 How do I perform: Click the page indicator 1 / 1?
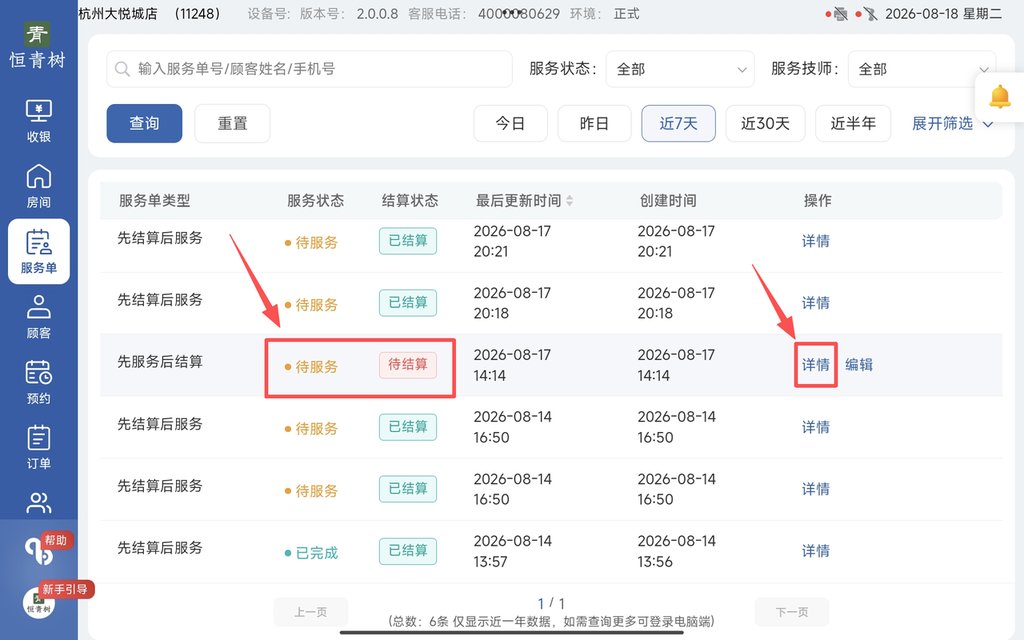point(551,603)
